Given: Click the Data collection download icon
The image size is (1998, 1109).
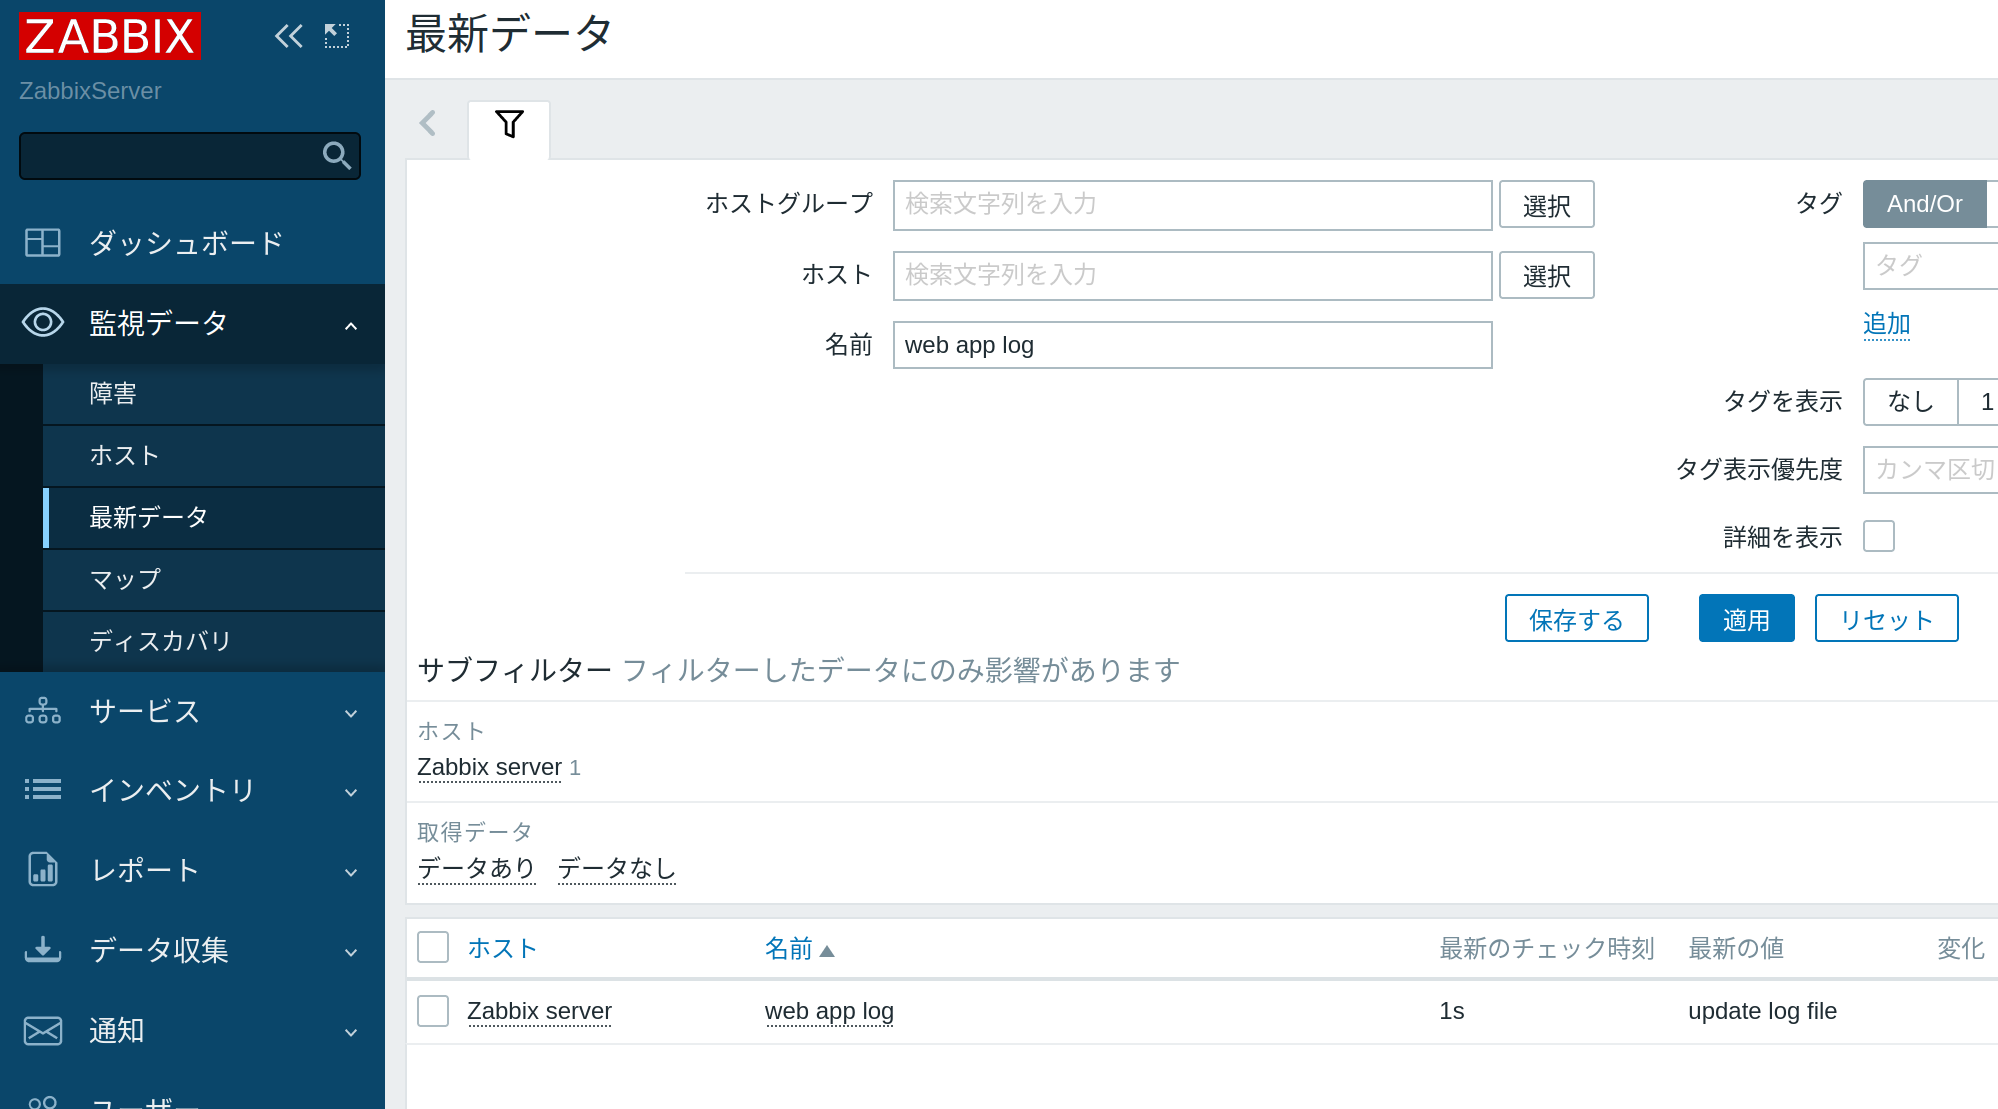Looking at the screenshot, I should (43, 950).
